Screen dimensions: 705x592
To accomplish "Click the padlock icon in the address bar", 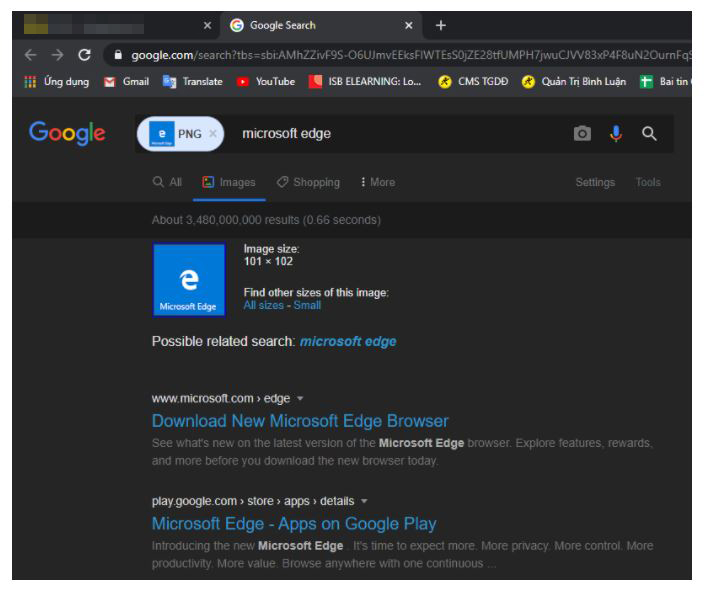I will 118,55.
